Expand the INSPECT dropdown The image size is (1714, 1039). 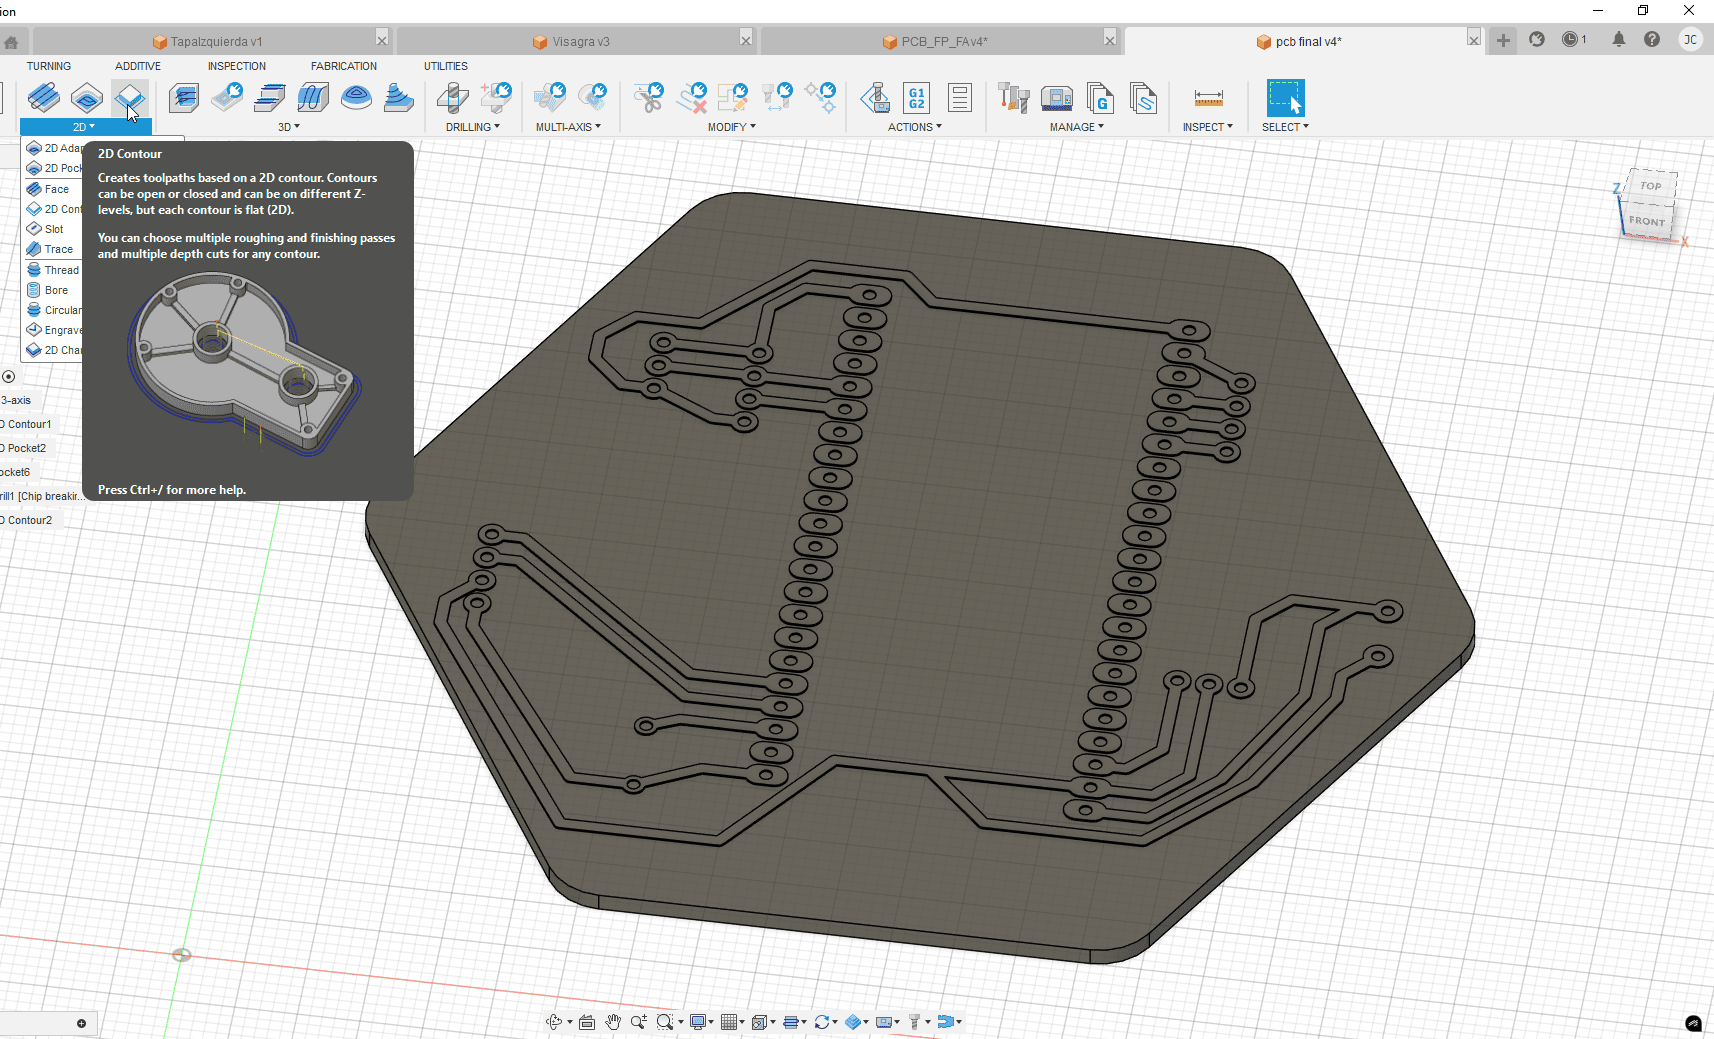[1208, 127]
